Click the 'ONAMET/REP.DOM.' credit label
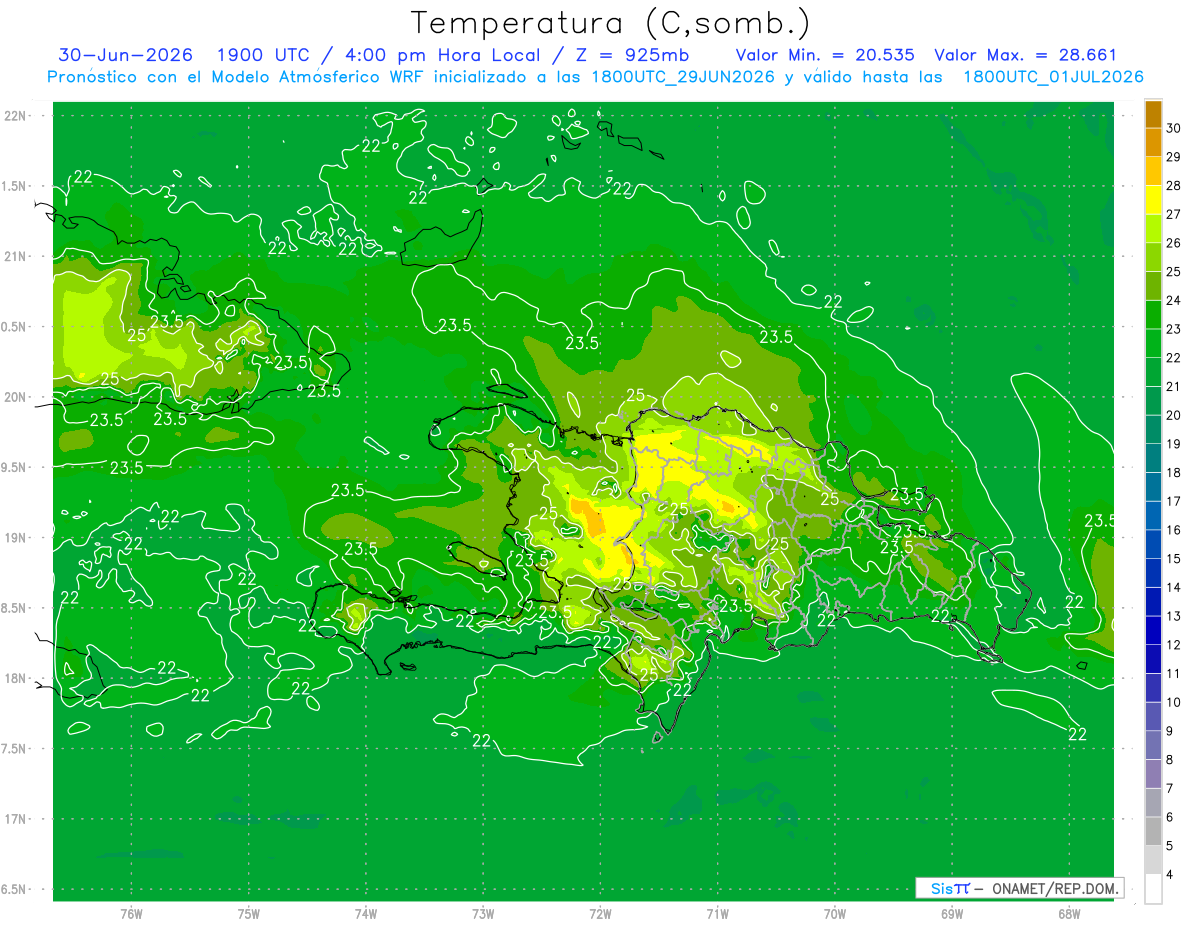Image resolution: width=1200 pixels, height=927 pixels. [x=1056, y=888]
